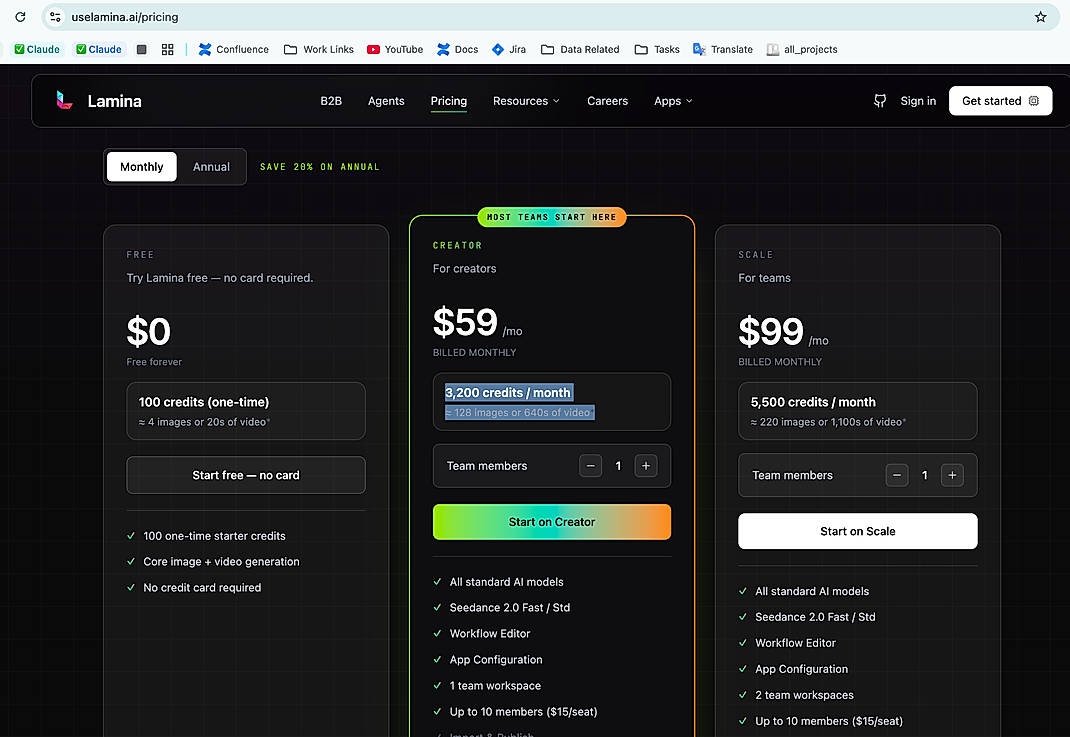Click the Start on Creator button

point(551,522)
